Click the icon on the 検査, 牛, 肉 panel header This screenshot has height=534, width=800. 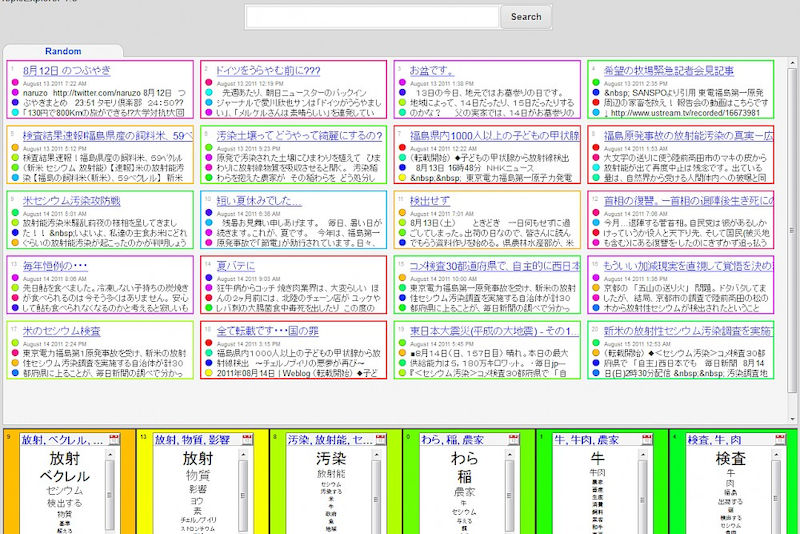[781, 439]
